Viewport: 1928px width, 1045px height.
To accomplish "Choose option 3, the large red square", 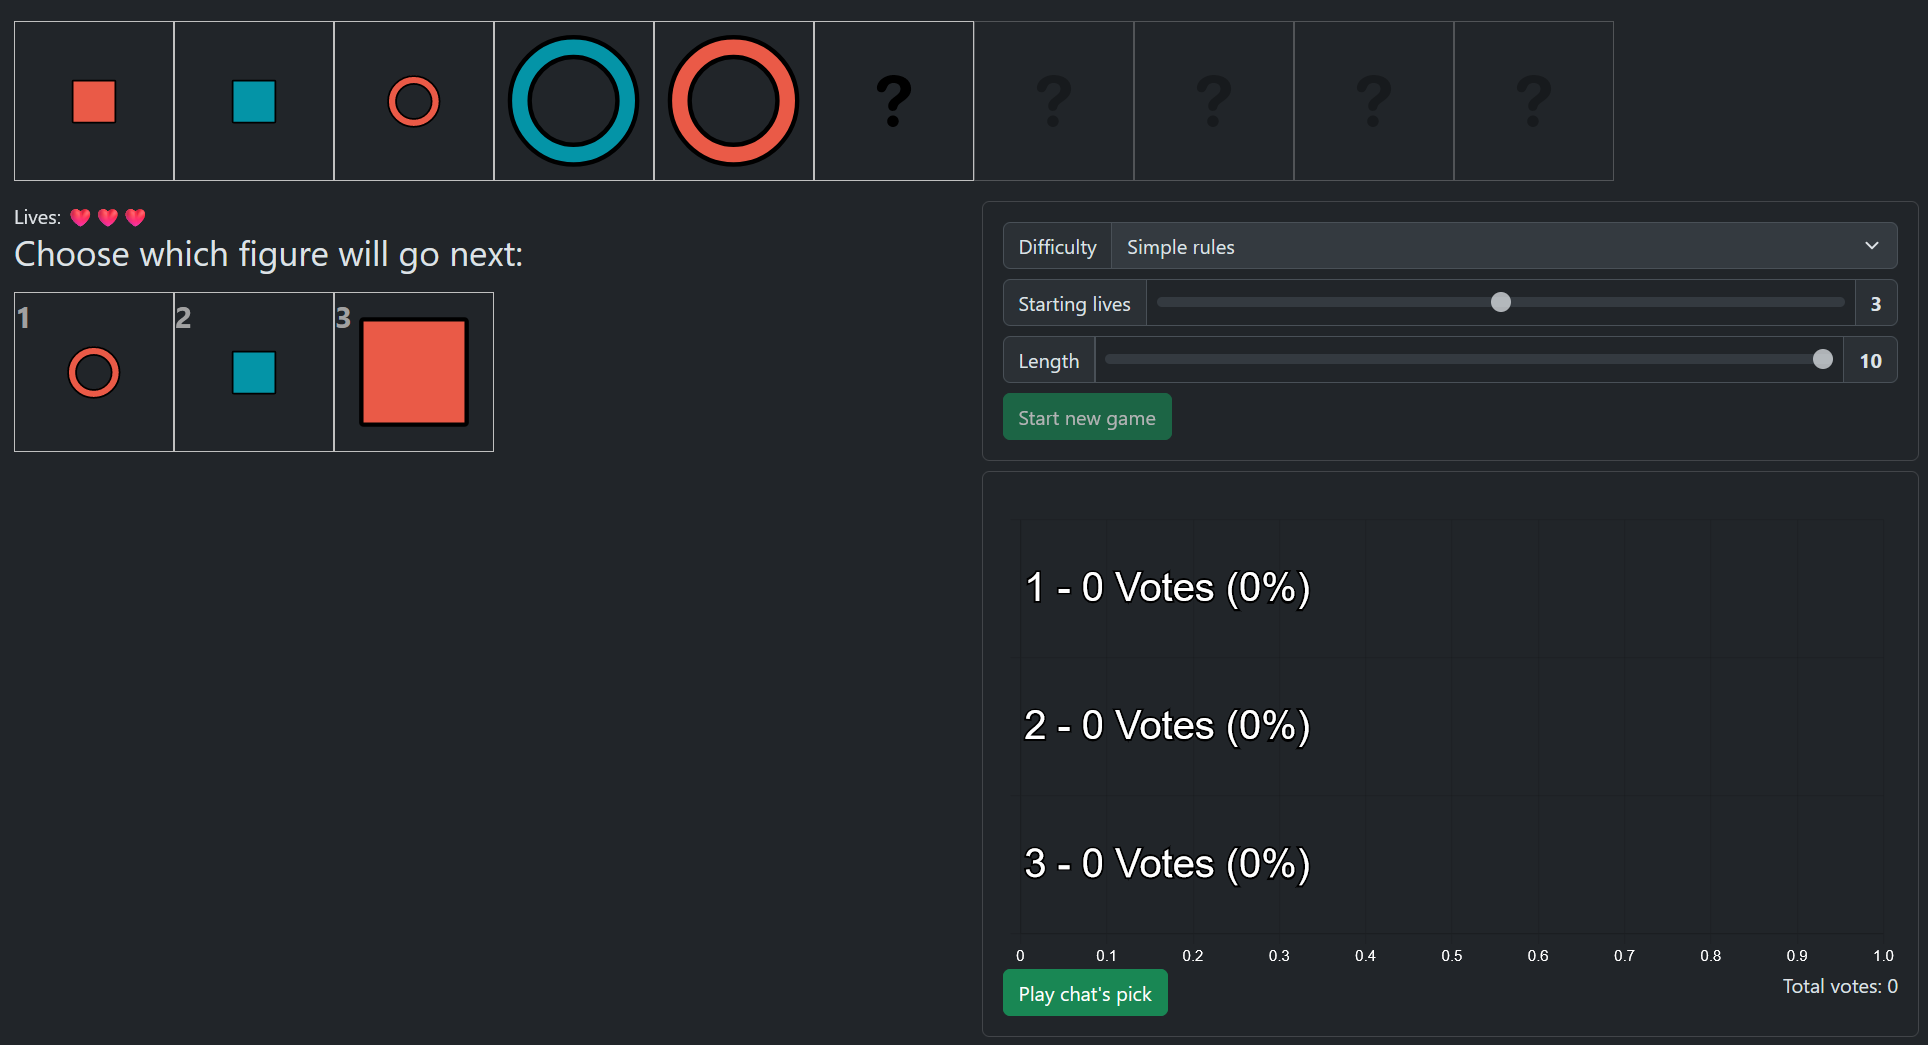I will (x=414, y=372).
